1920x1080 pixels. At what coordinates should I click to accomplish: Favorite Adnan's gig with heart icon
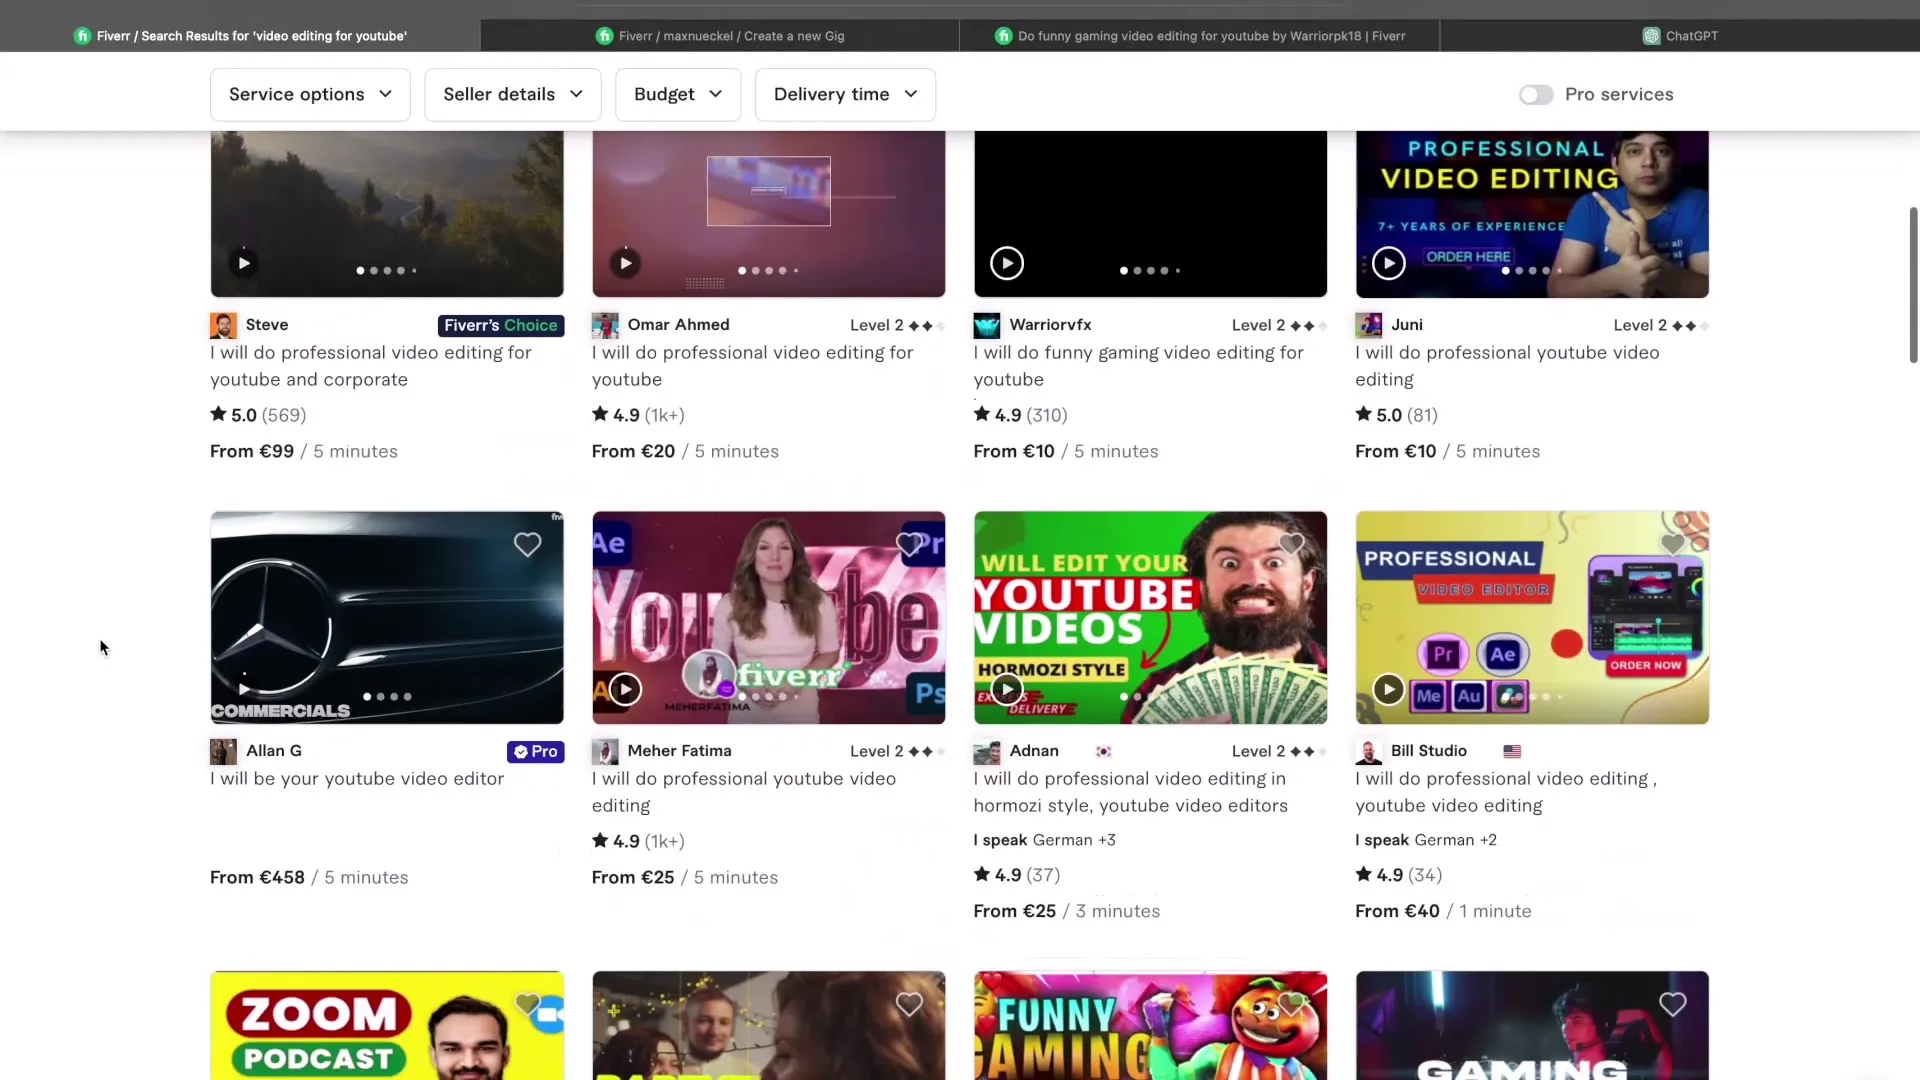point(1291,544)
